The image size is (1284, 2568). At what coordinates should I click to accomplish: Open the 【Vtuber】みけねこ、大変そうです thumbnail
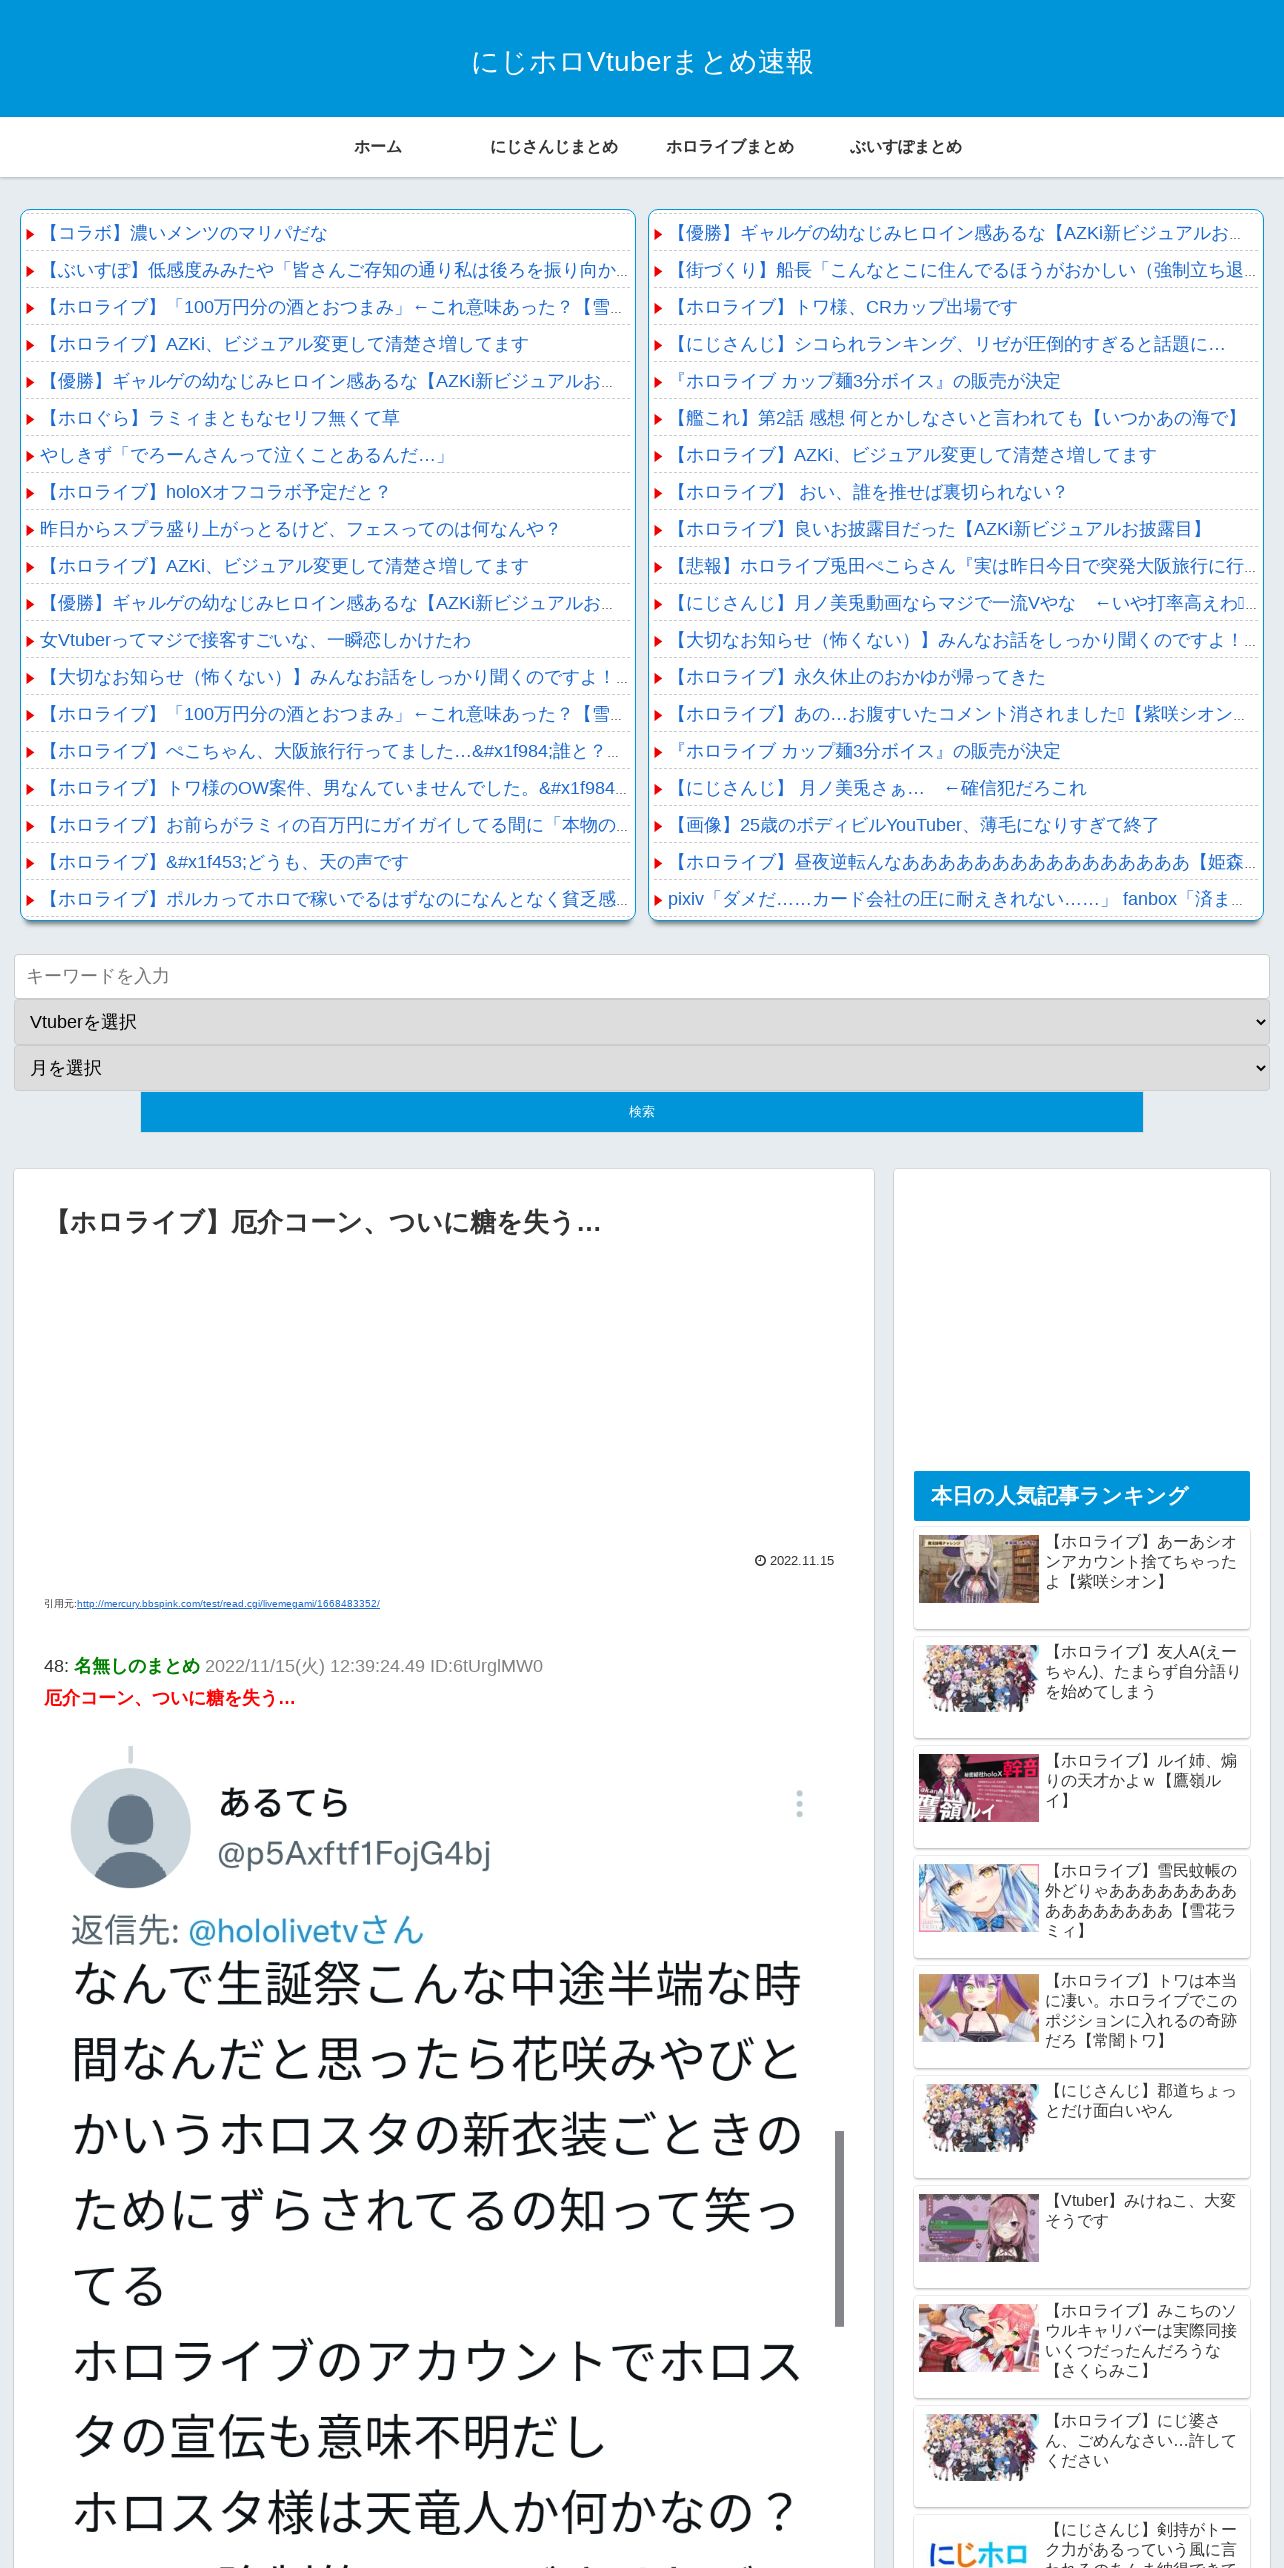coord(979,2228)
